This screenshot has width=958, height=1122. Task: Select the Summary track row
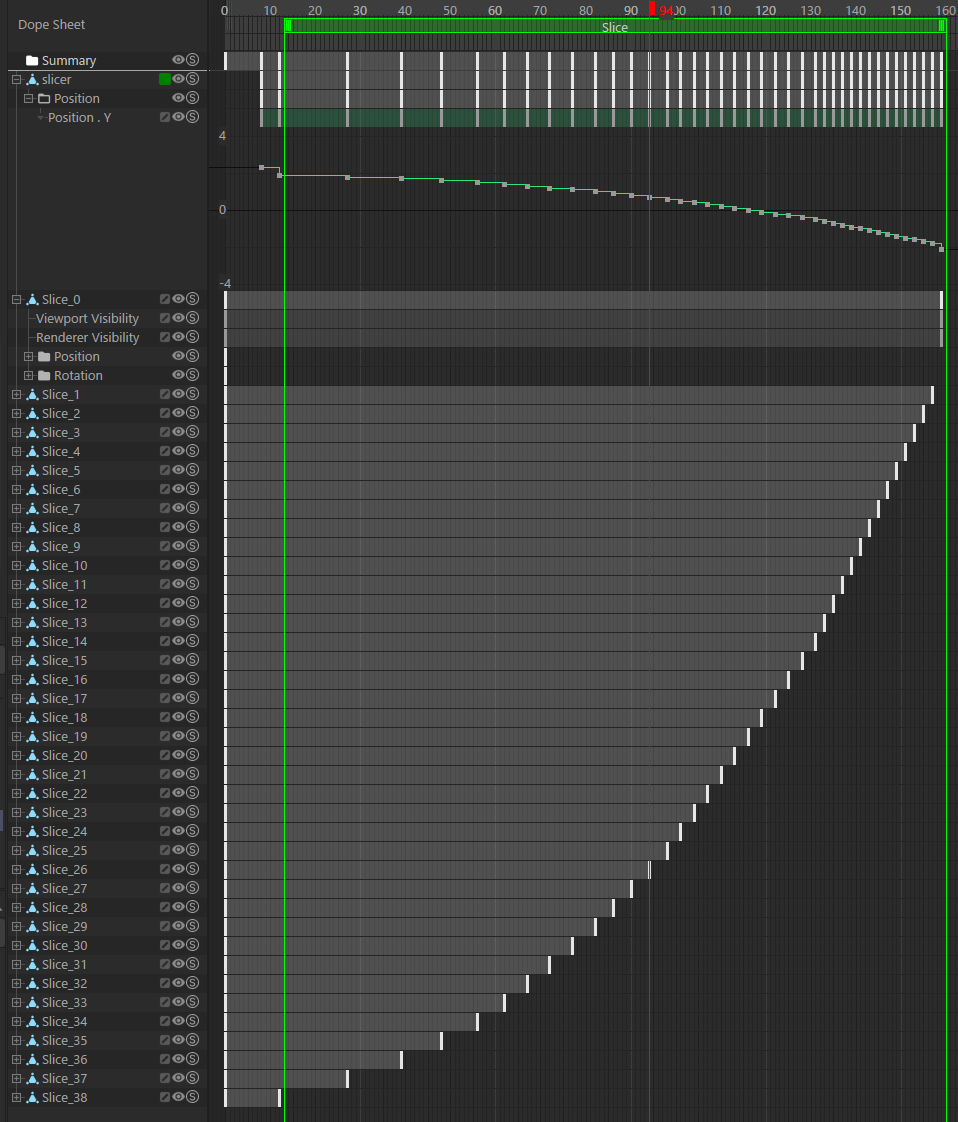pos(107,60)
